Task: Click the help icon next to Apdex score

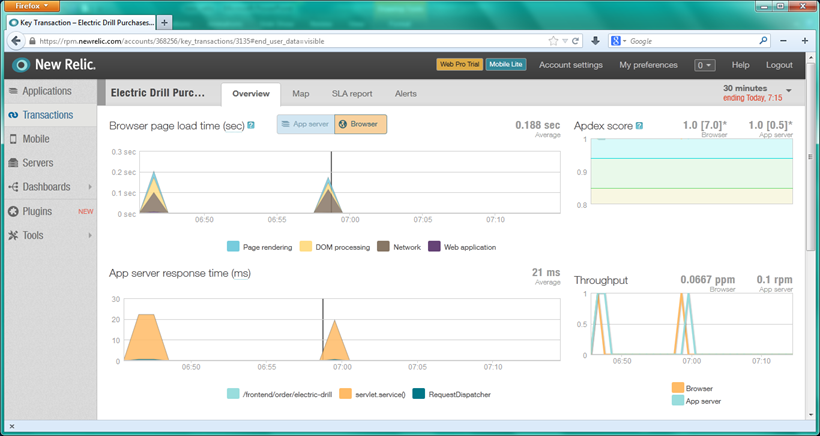Action: pos(639,126)
